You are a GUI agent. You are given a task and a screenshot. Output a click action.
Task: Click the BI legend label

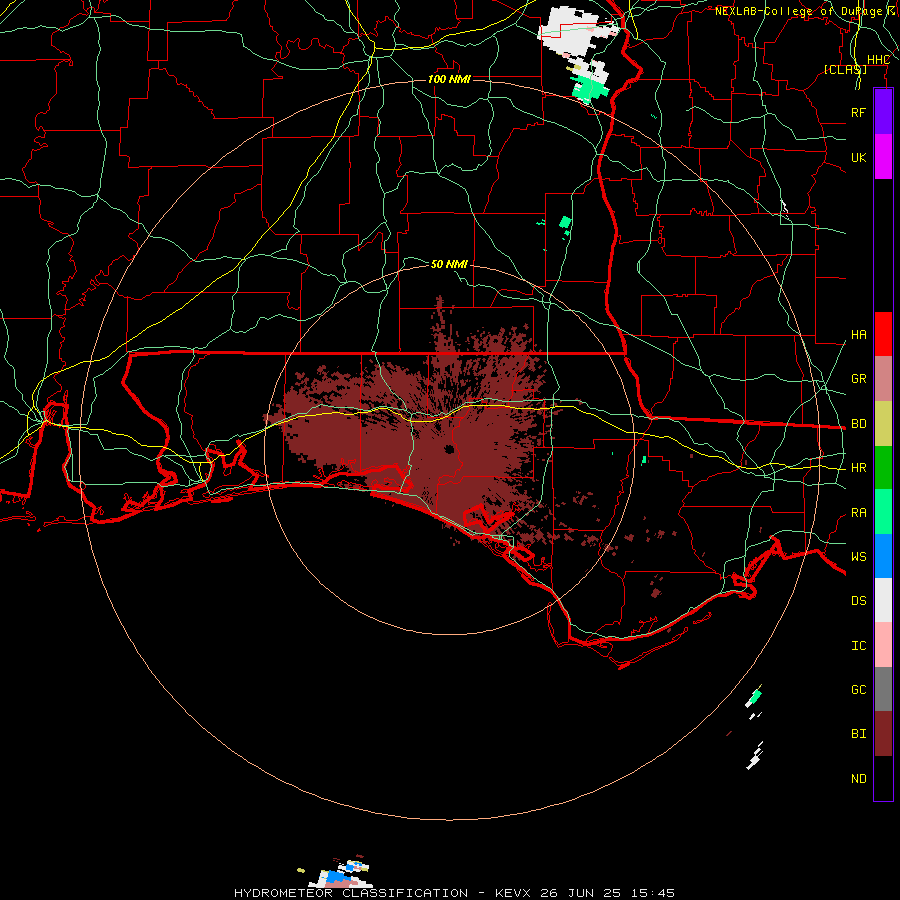pyautogui.click(x=858, y=734)
